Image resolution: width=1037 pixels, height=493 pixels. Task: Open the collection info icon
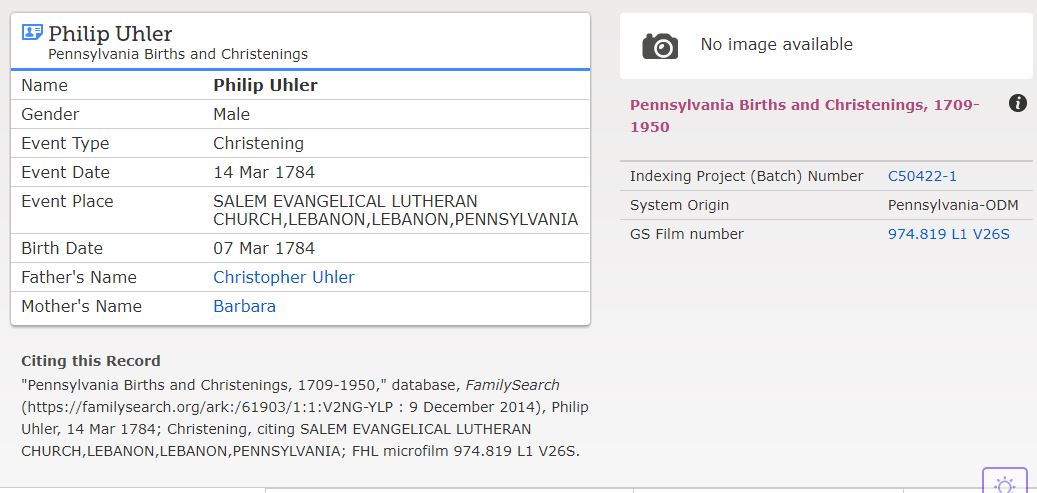tap(1018, 103)
